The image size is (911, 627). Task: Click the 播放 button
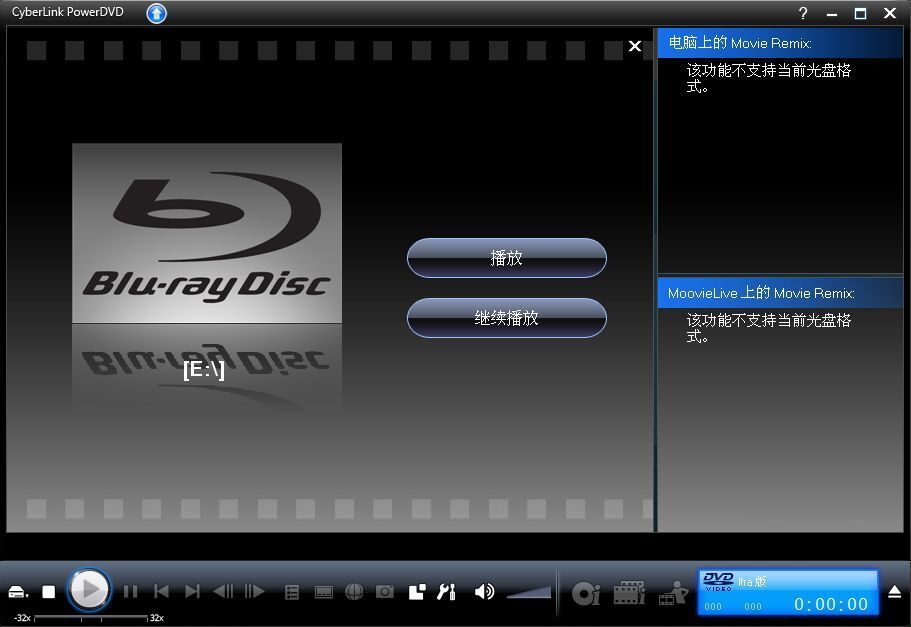tap(506, 258)
